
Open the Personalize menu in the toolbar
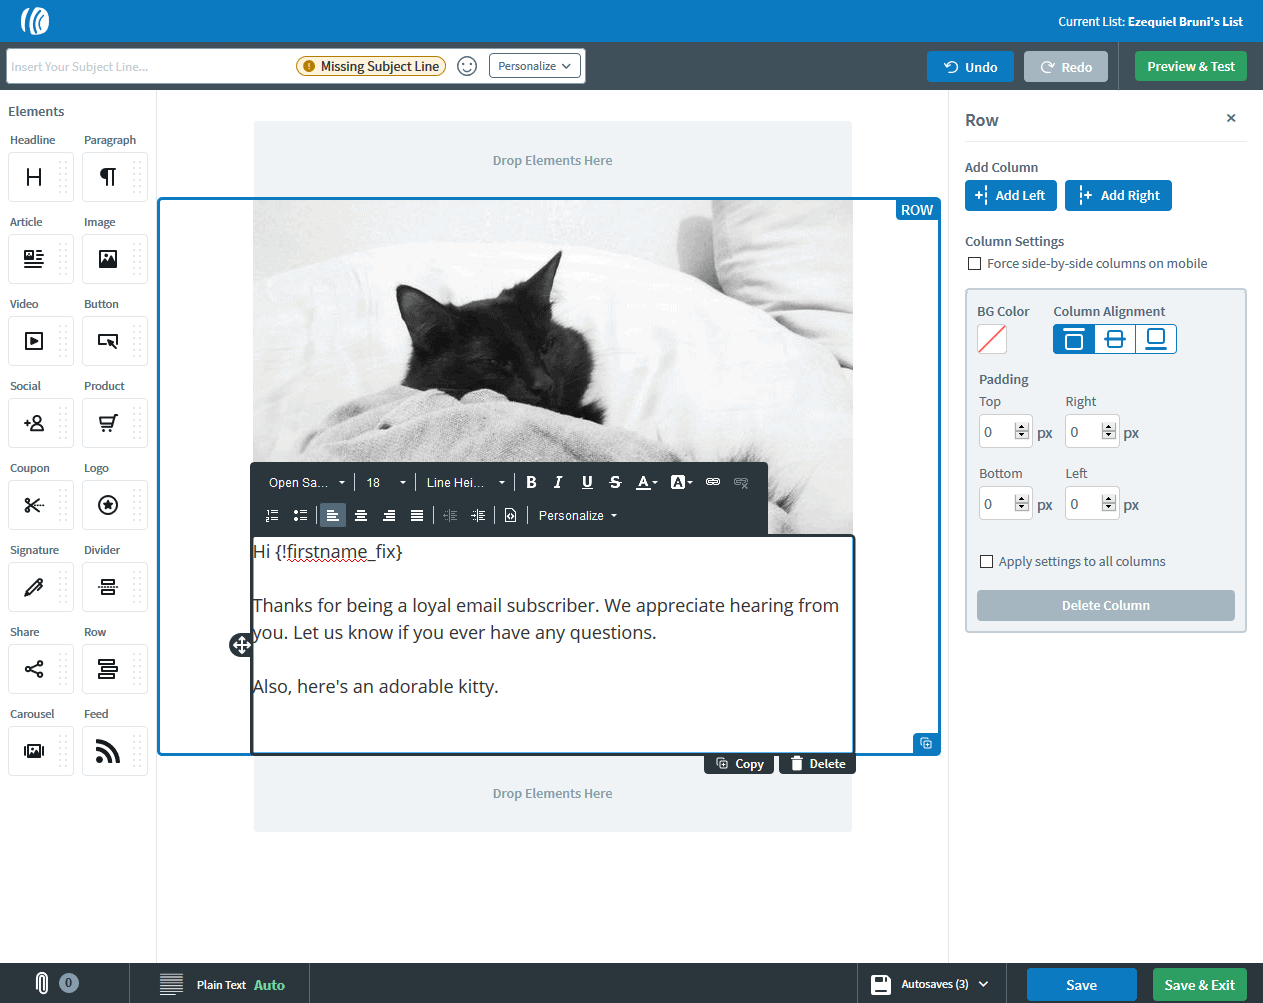tap(576, 515)
